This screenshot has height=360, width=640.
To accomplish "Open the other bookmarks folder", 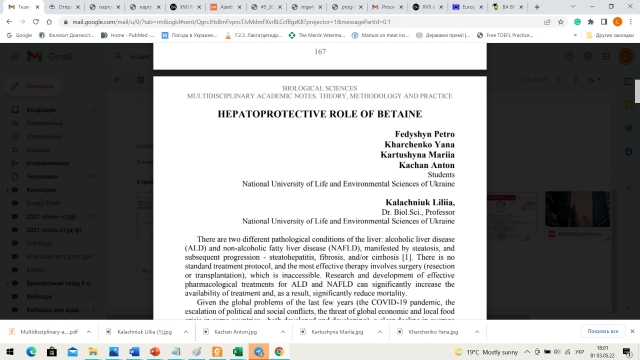I will (x=610, y=35).
